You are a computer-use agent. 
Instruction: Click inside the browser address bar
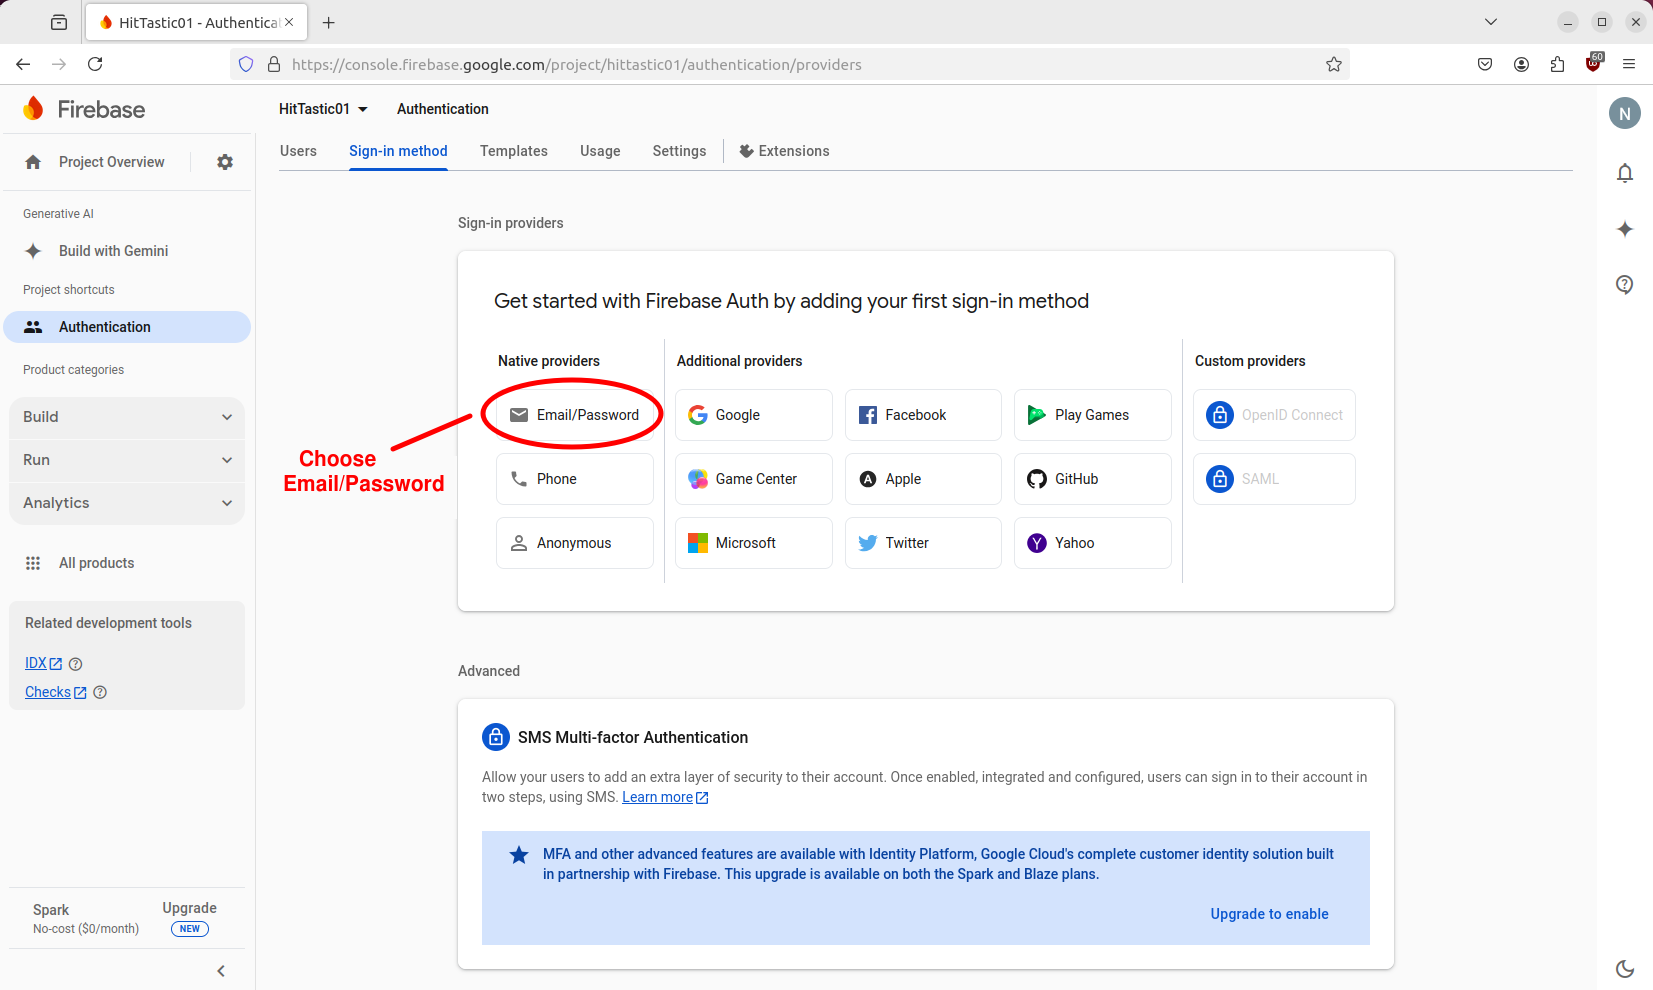point(700,64)
